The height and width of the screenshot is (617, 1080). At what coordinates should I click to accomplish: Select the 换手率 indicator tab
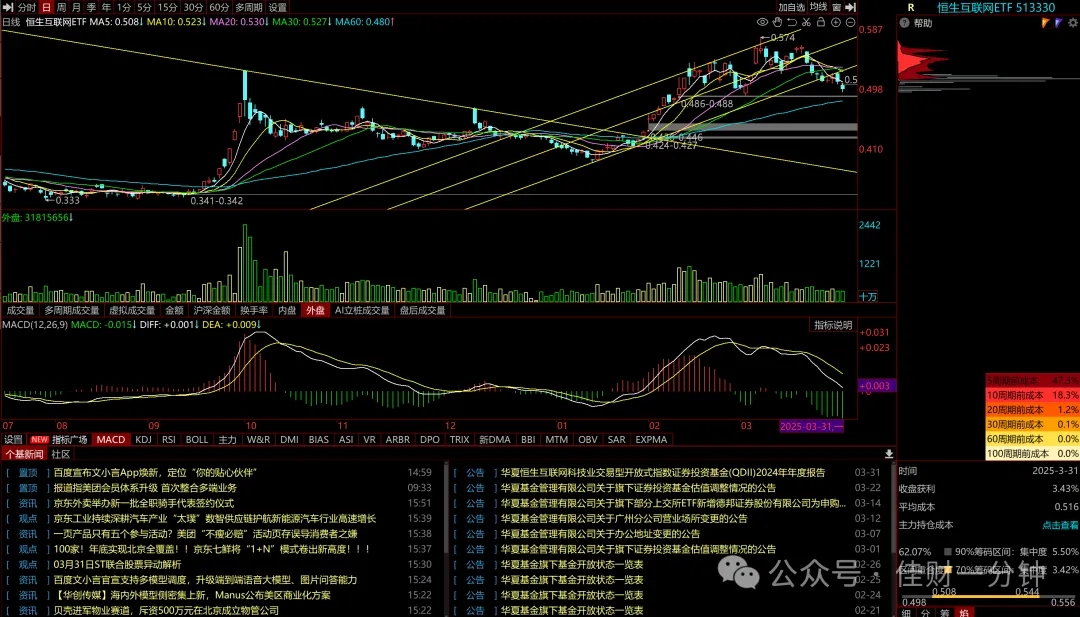point(254,311)
